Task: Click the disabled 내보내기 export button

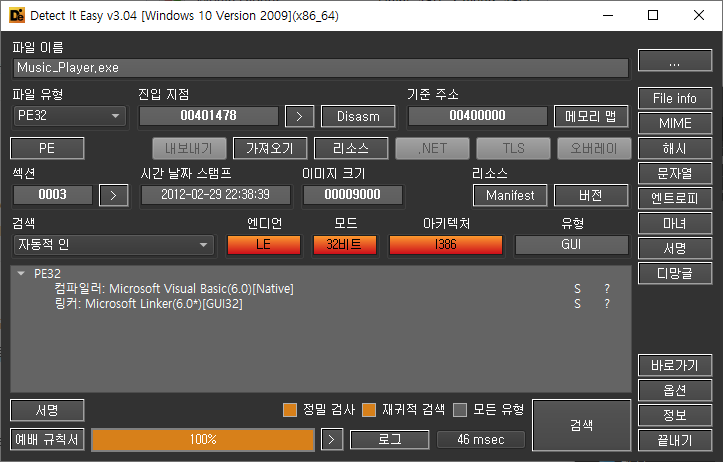Action: click(x=189, y=148)
